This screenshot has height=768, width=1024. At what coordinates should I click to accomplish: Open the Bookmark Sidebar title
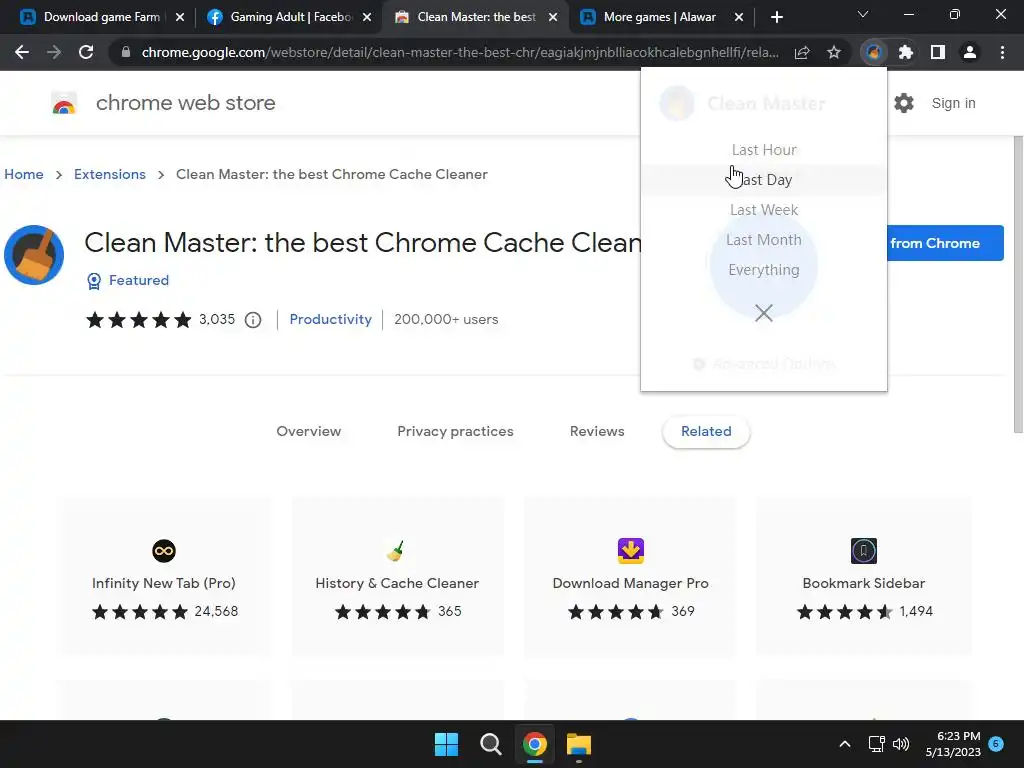pyautogui.click(x=863, y=583)
